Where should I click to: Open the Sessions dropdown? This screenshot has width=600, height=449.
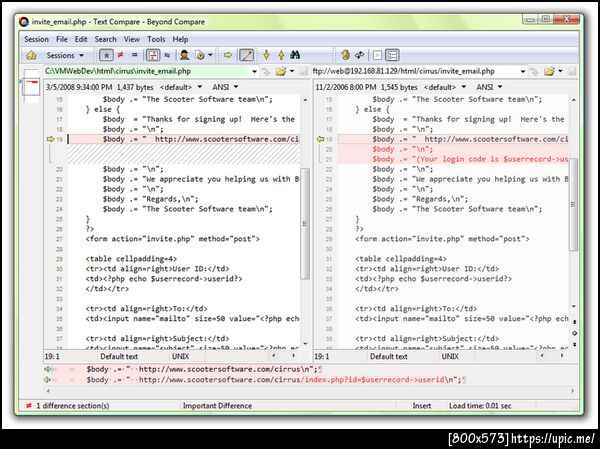coord(64,56)
